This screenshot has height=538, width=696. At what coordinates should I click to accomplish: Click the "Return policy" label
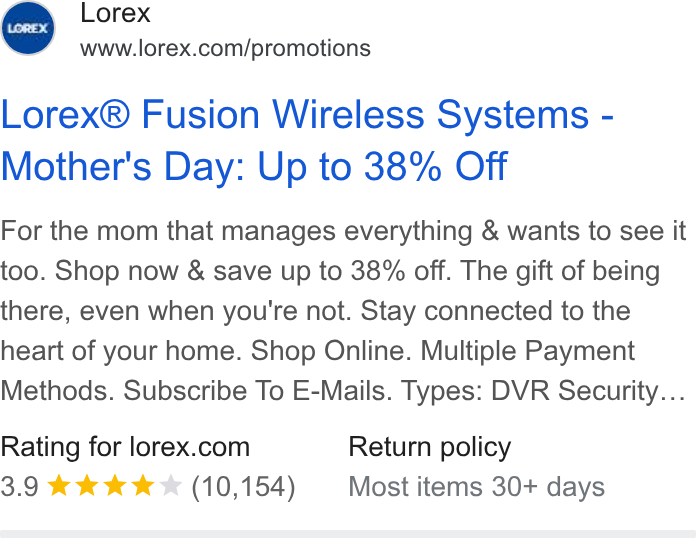(x=430, y=447)
